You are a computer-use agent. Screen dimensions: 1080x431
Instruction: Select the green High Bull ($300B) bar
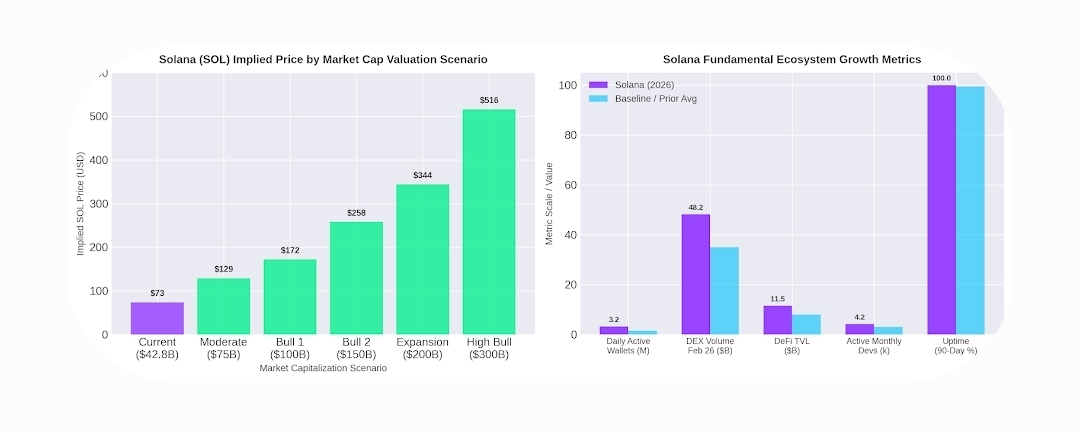click(x=489, y=222)
